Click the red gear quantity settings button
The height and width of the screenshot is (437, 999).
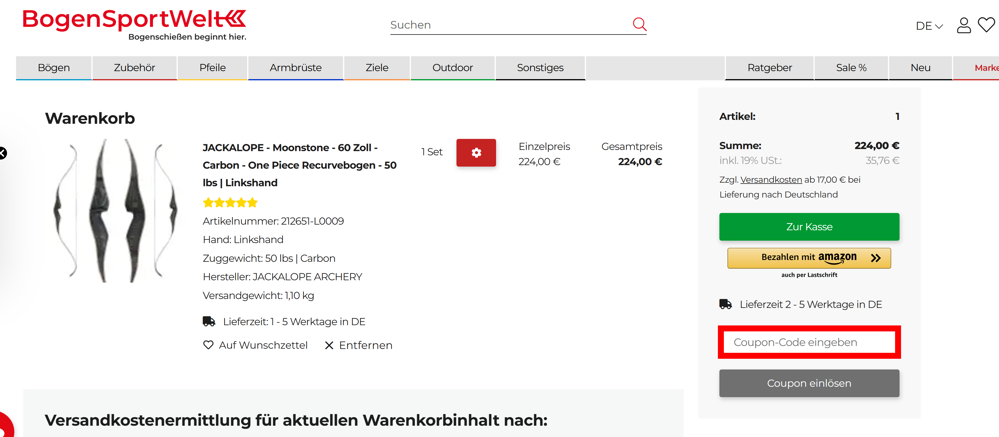pyautogui.click(x=476, y=153)
